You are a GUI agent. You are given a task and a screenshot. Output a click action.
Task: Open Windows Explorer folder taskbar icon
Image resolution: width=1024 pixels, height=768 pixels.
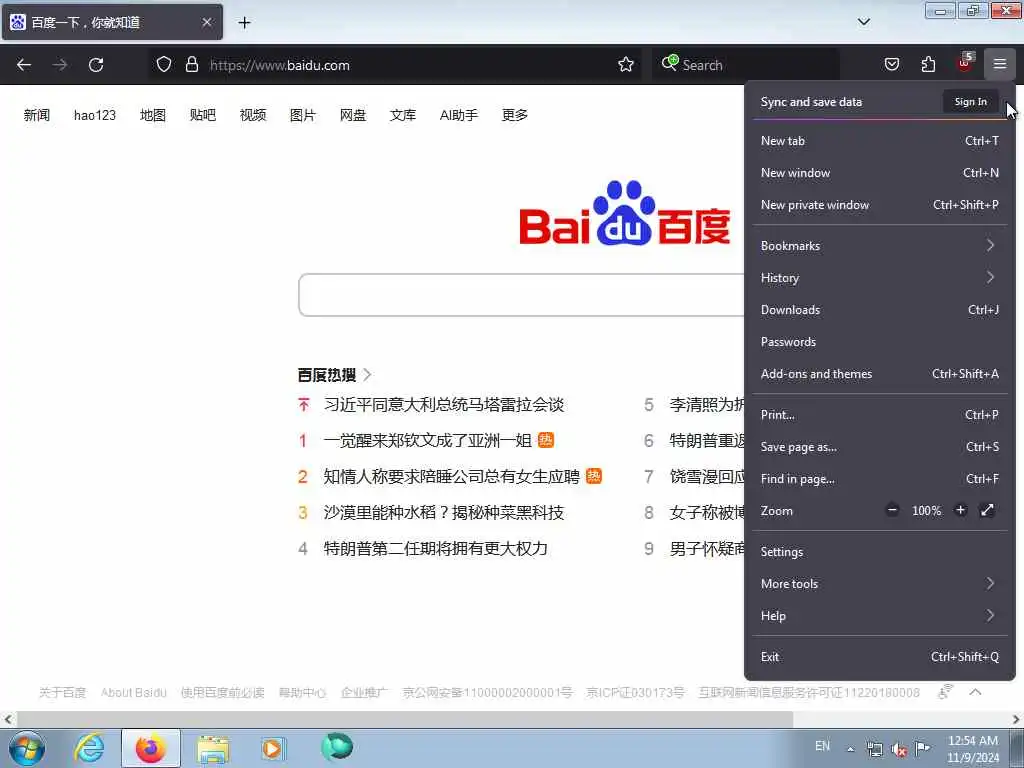tap(213, 748)
